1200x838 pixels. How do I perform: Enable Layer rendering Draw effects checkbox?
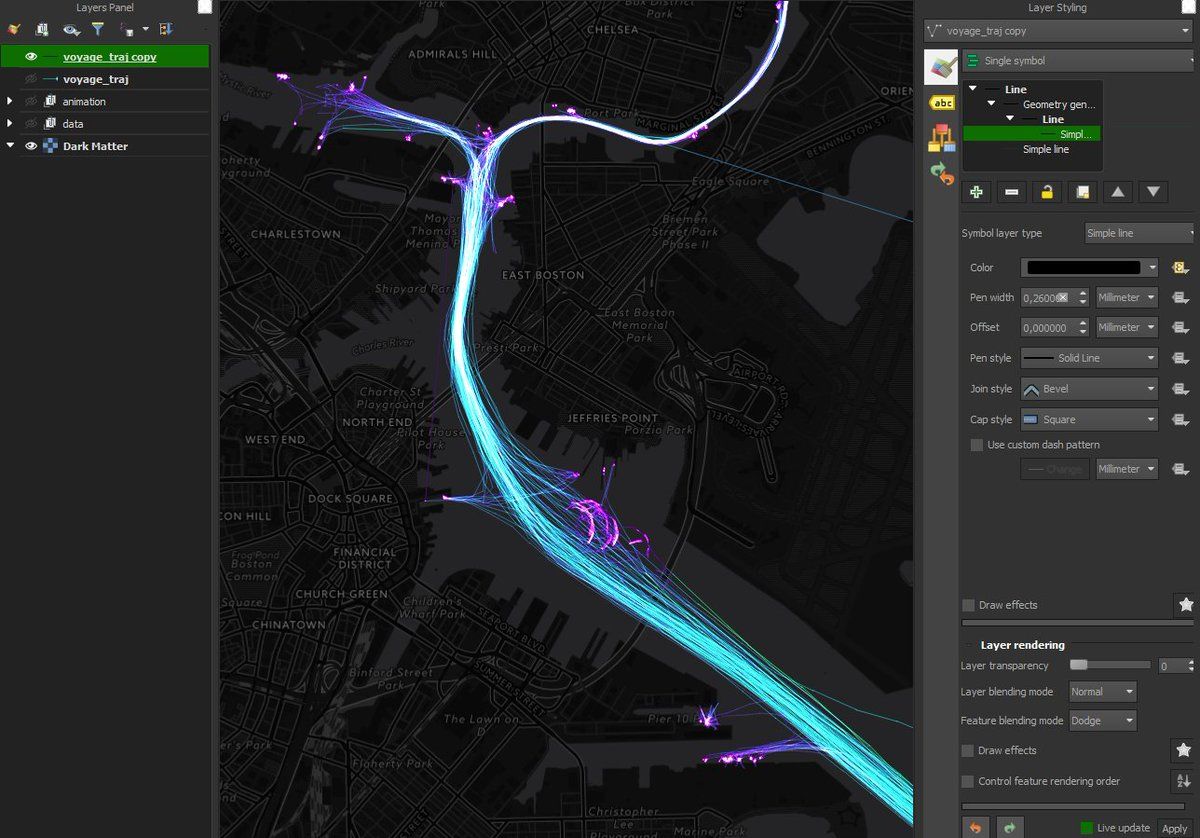point(968,750)
